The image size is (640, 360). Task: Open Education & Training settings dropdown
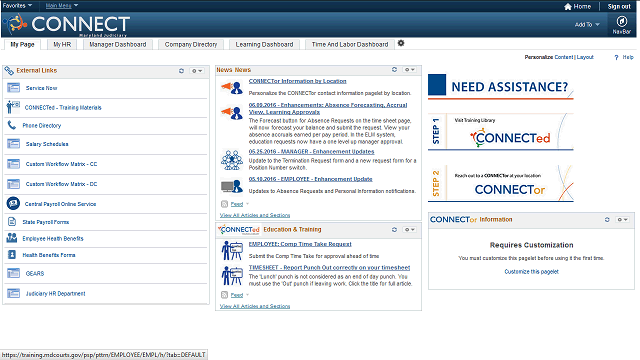pos(409,229)
